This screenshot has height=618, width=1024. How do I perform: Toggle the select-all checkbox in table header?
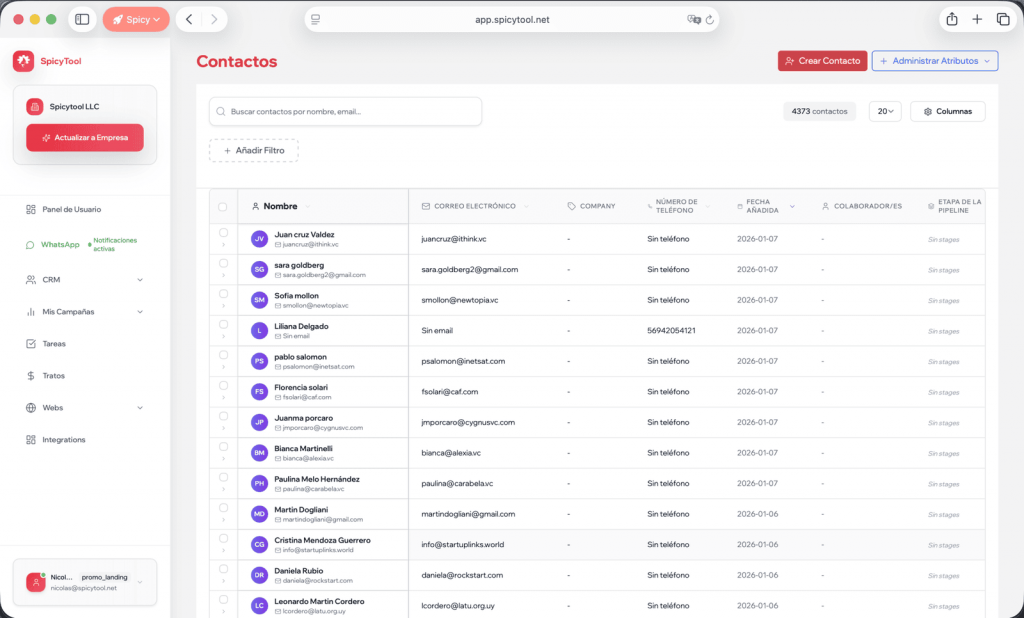click(x=223, y=206)
